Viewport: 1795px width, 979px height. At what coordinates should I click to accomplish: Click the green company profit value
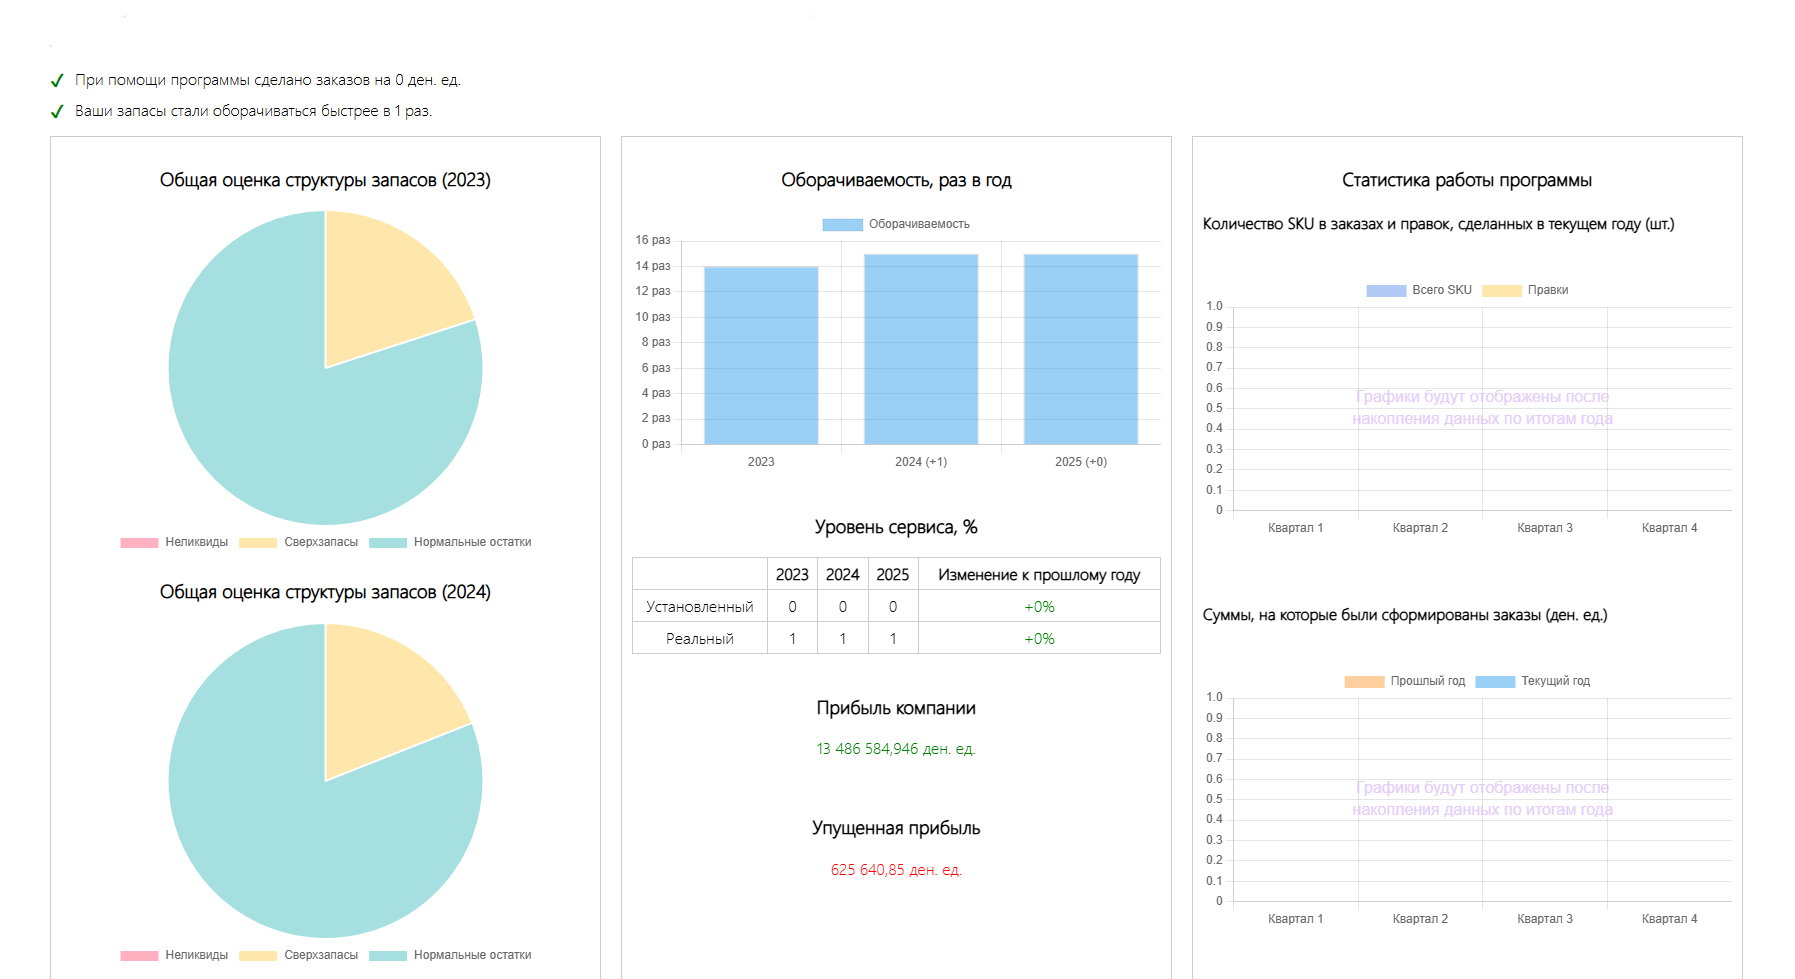895,749
